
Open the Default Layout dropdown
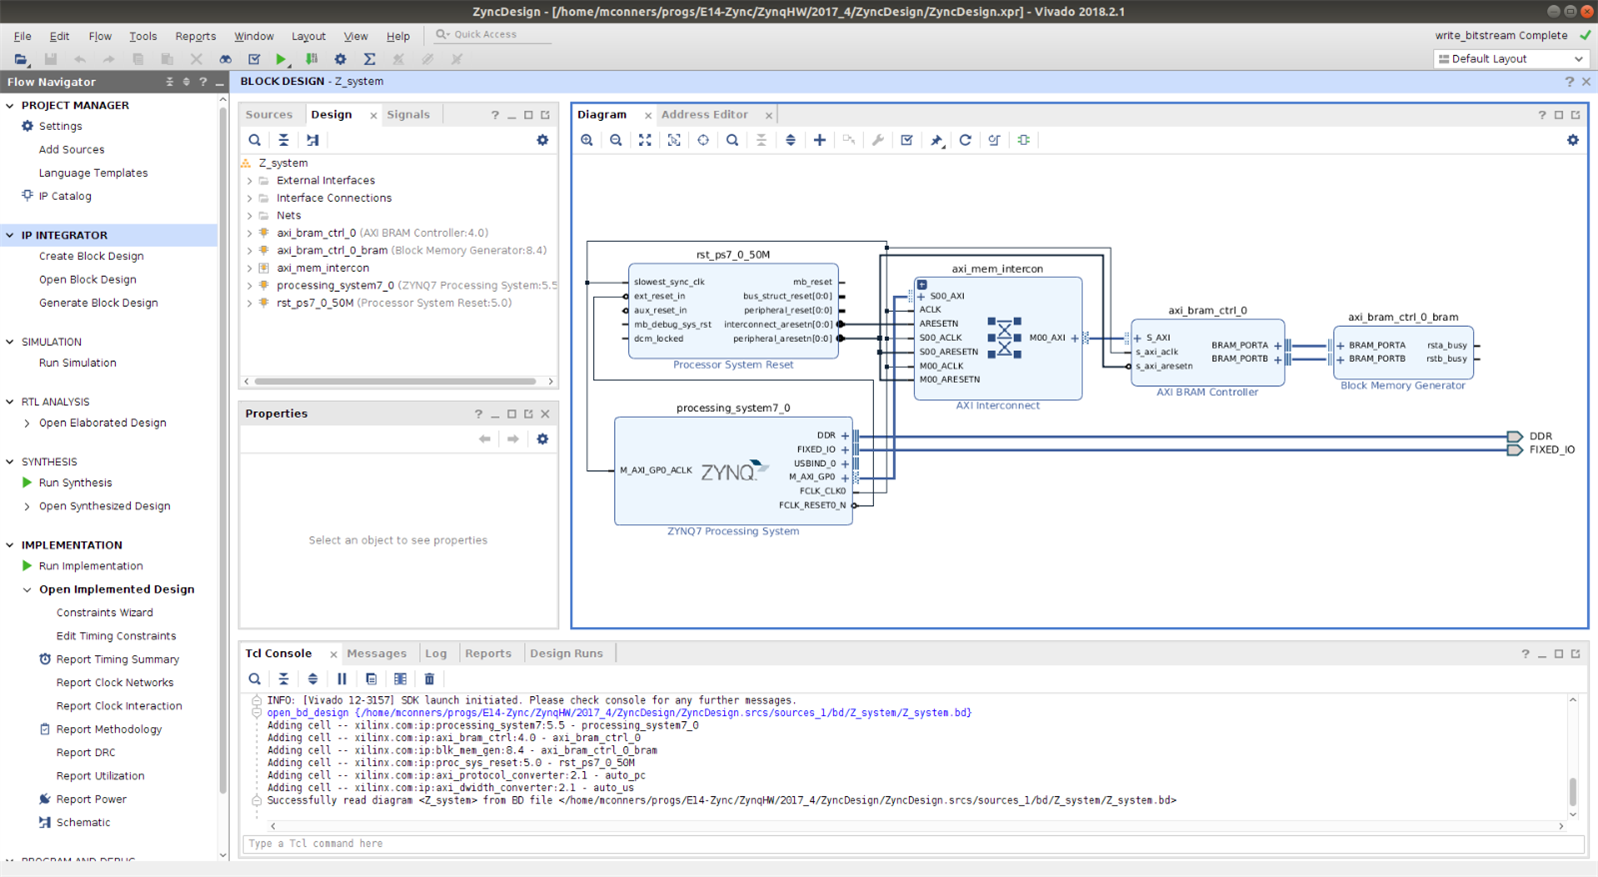coord(1511,59)
